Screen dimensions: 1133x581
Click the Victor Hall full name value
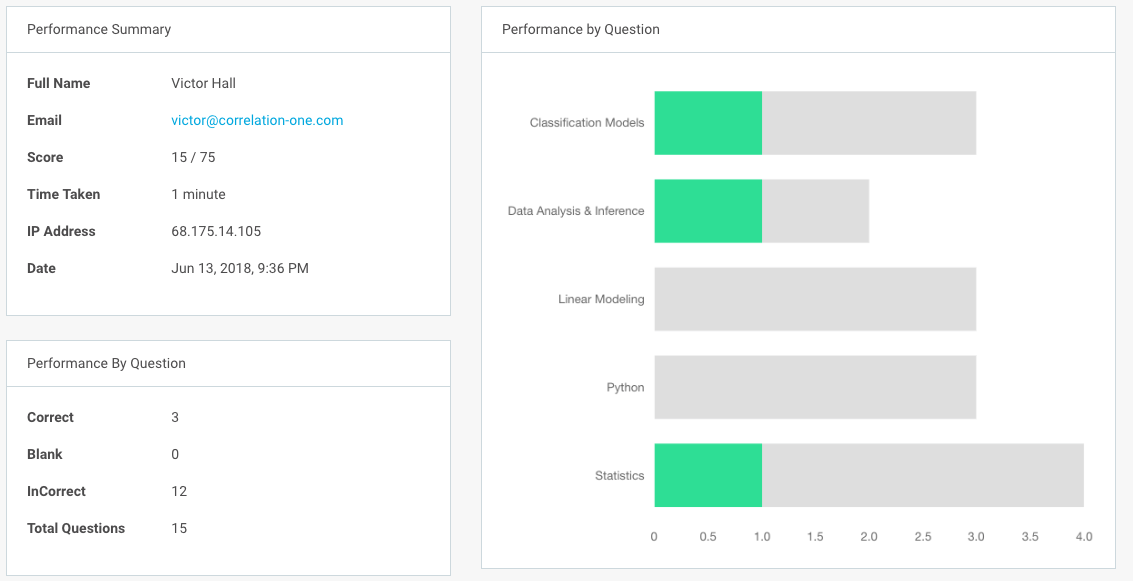203,83
